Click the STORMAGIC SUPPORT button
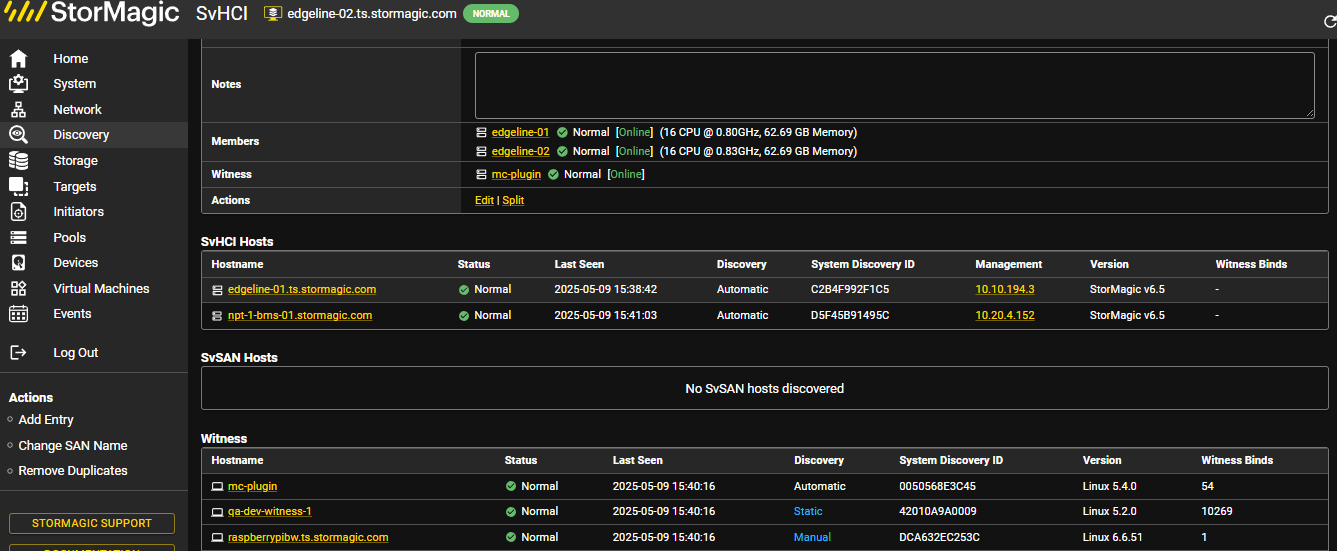 92,523
